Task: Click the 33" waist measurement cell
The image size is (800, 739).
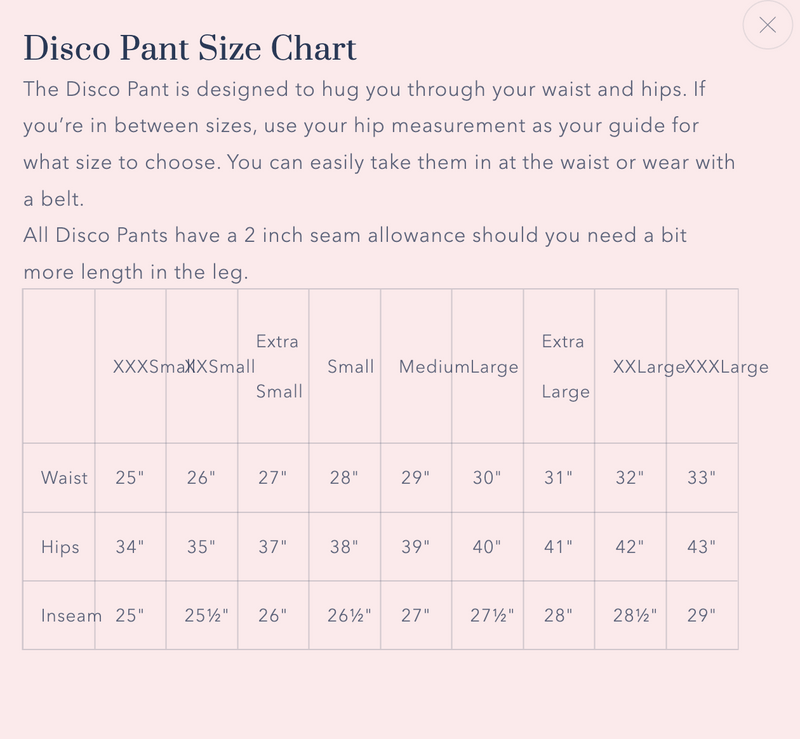Action: [x=702, y=478]
